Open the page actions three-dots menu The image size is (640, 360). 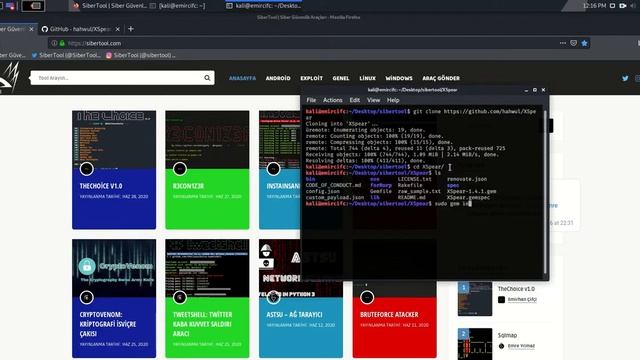pyautogui.click(x=563, y=43)
